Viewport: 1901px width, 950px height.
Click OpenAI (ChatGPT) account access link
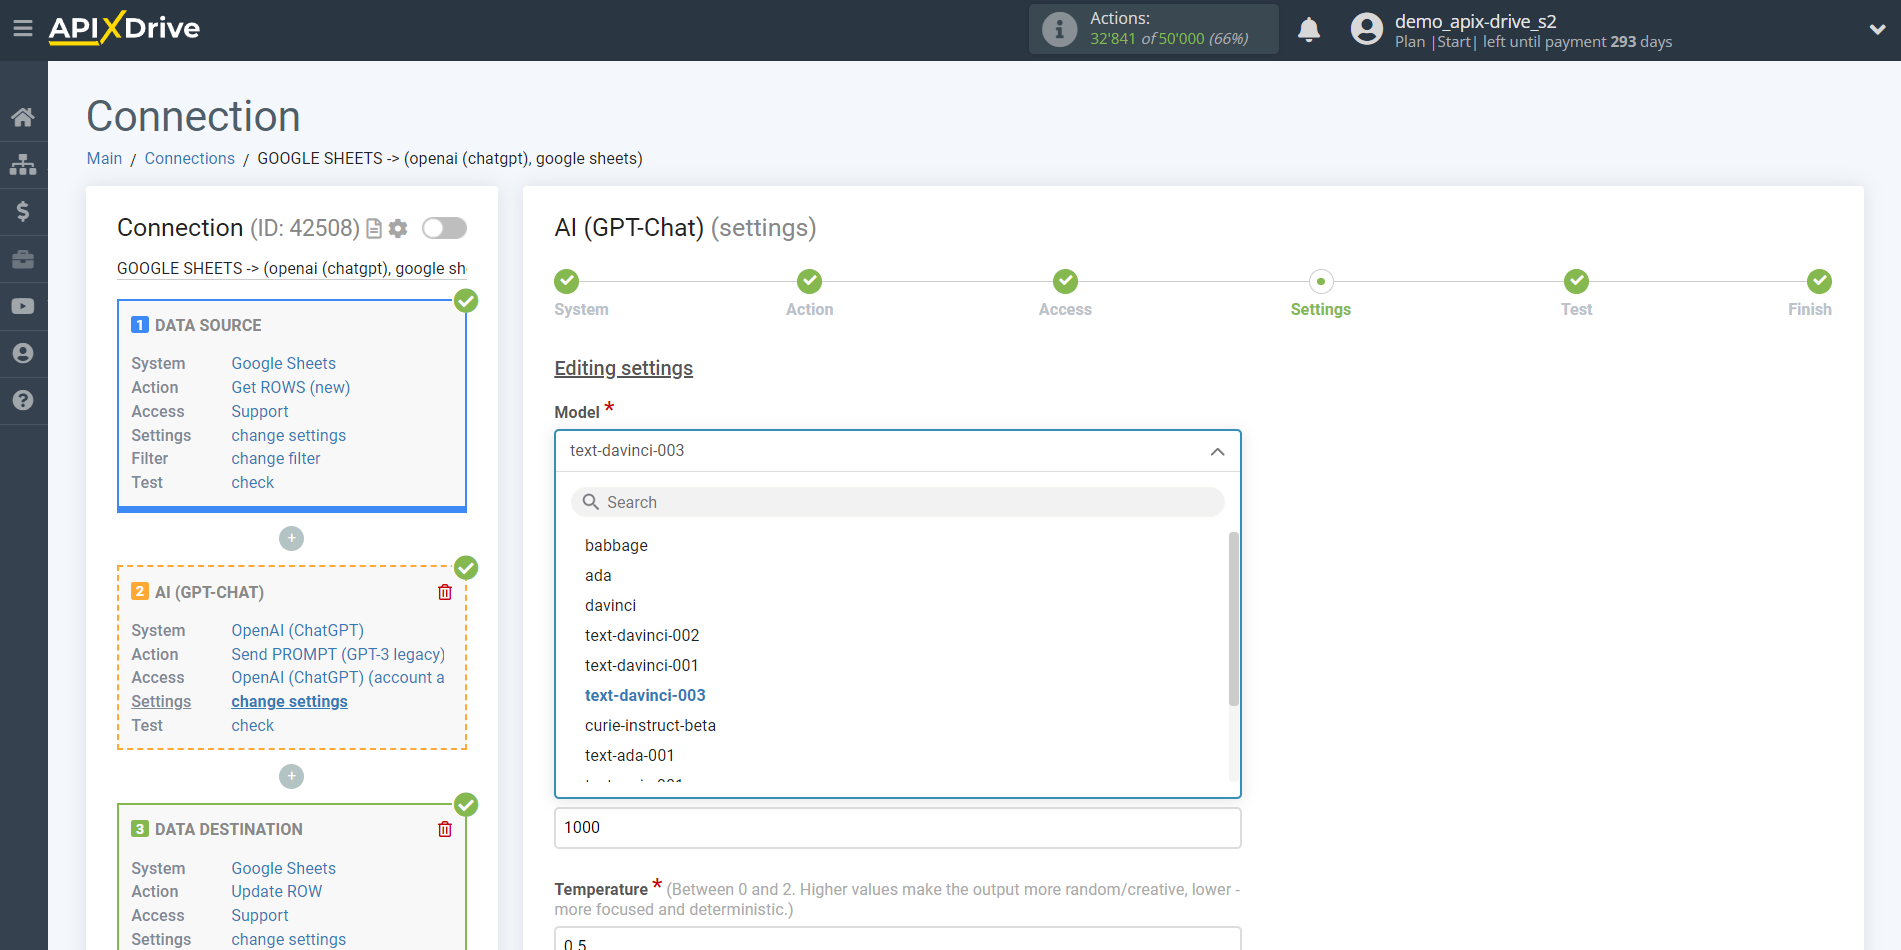click(338, 677)
